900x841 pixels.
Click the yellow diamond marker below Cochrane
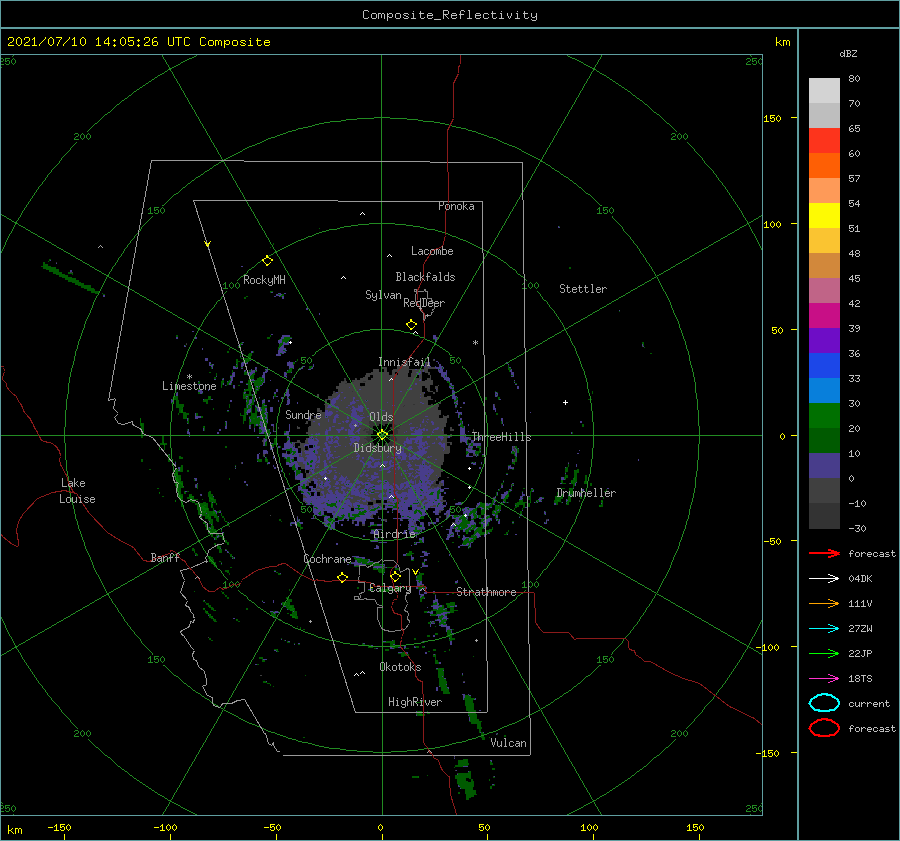click(x=342, y=577)
